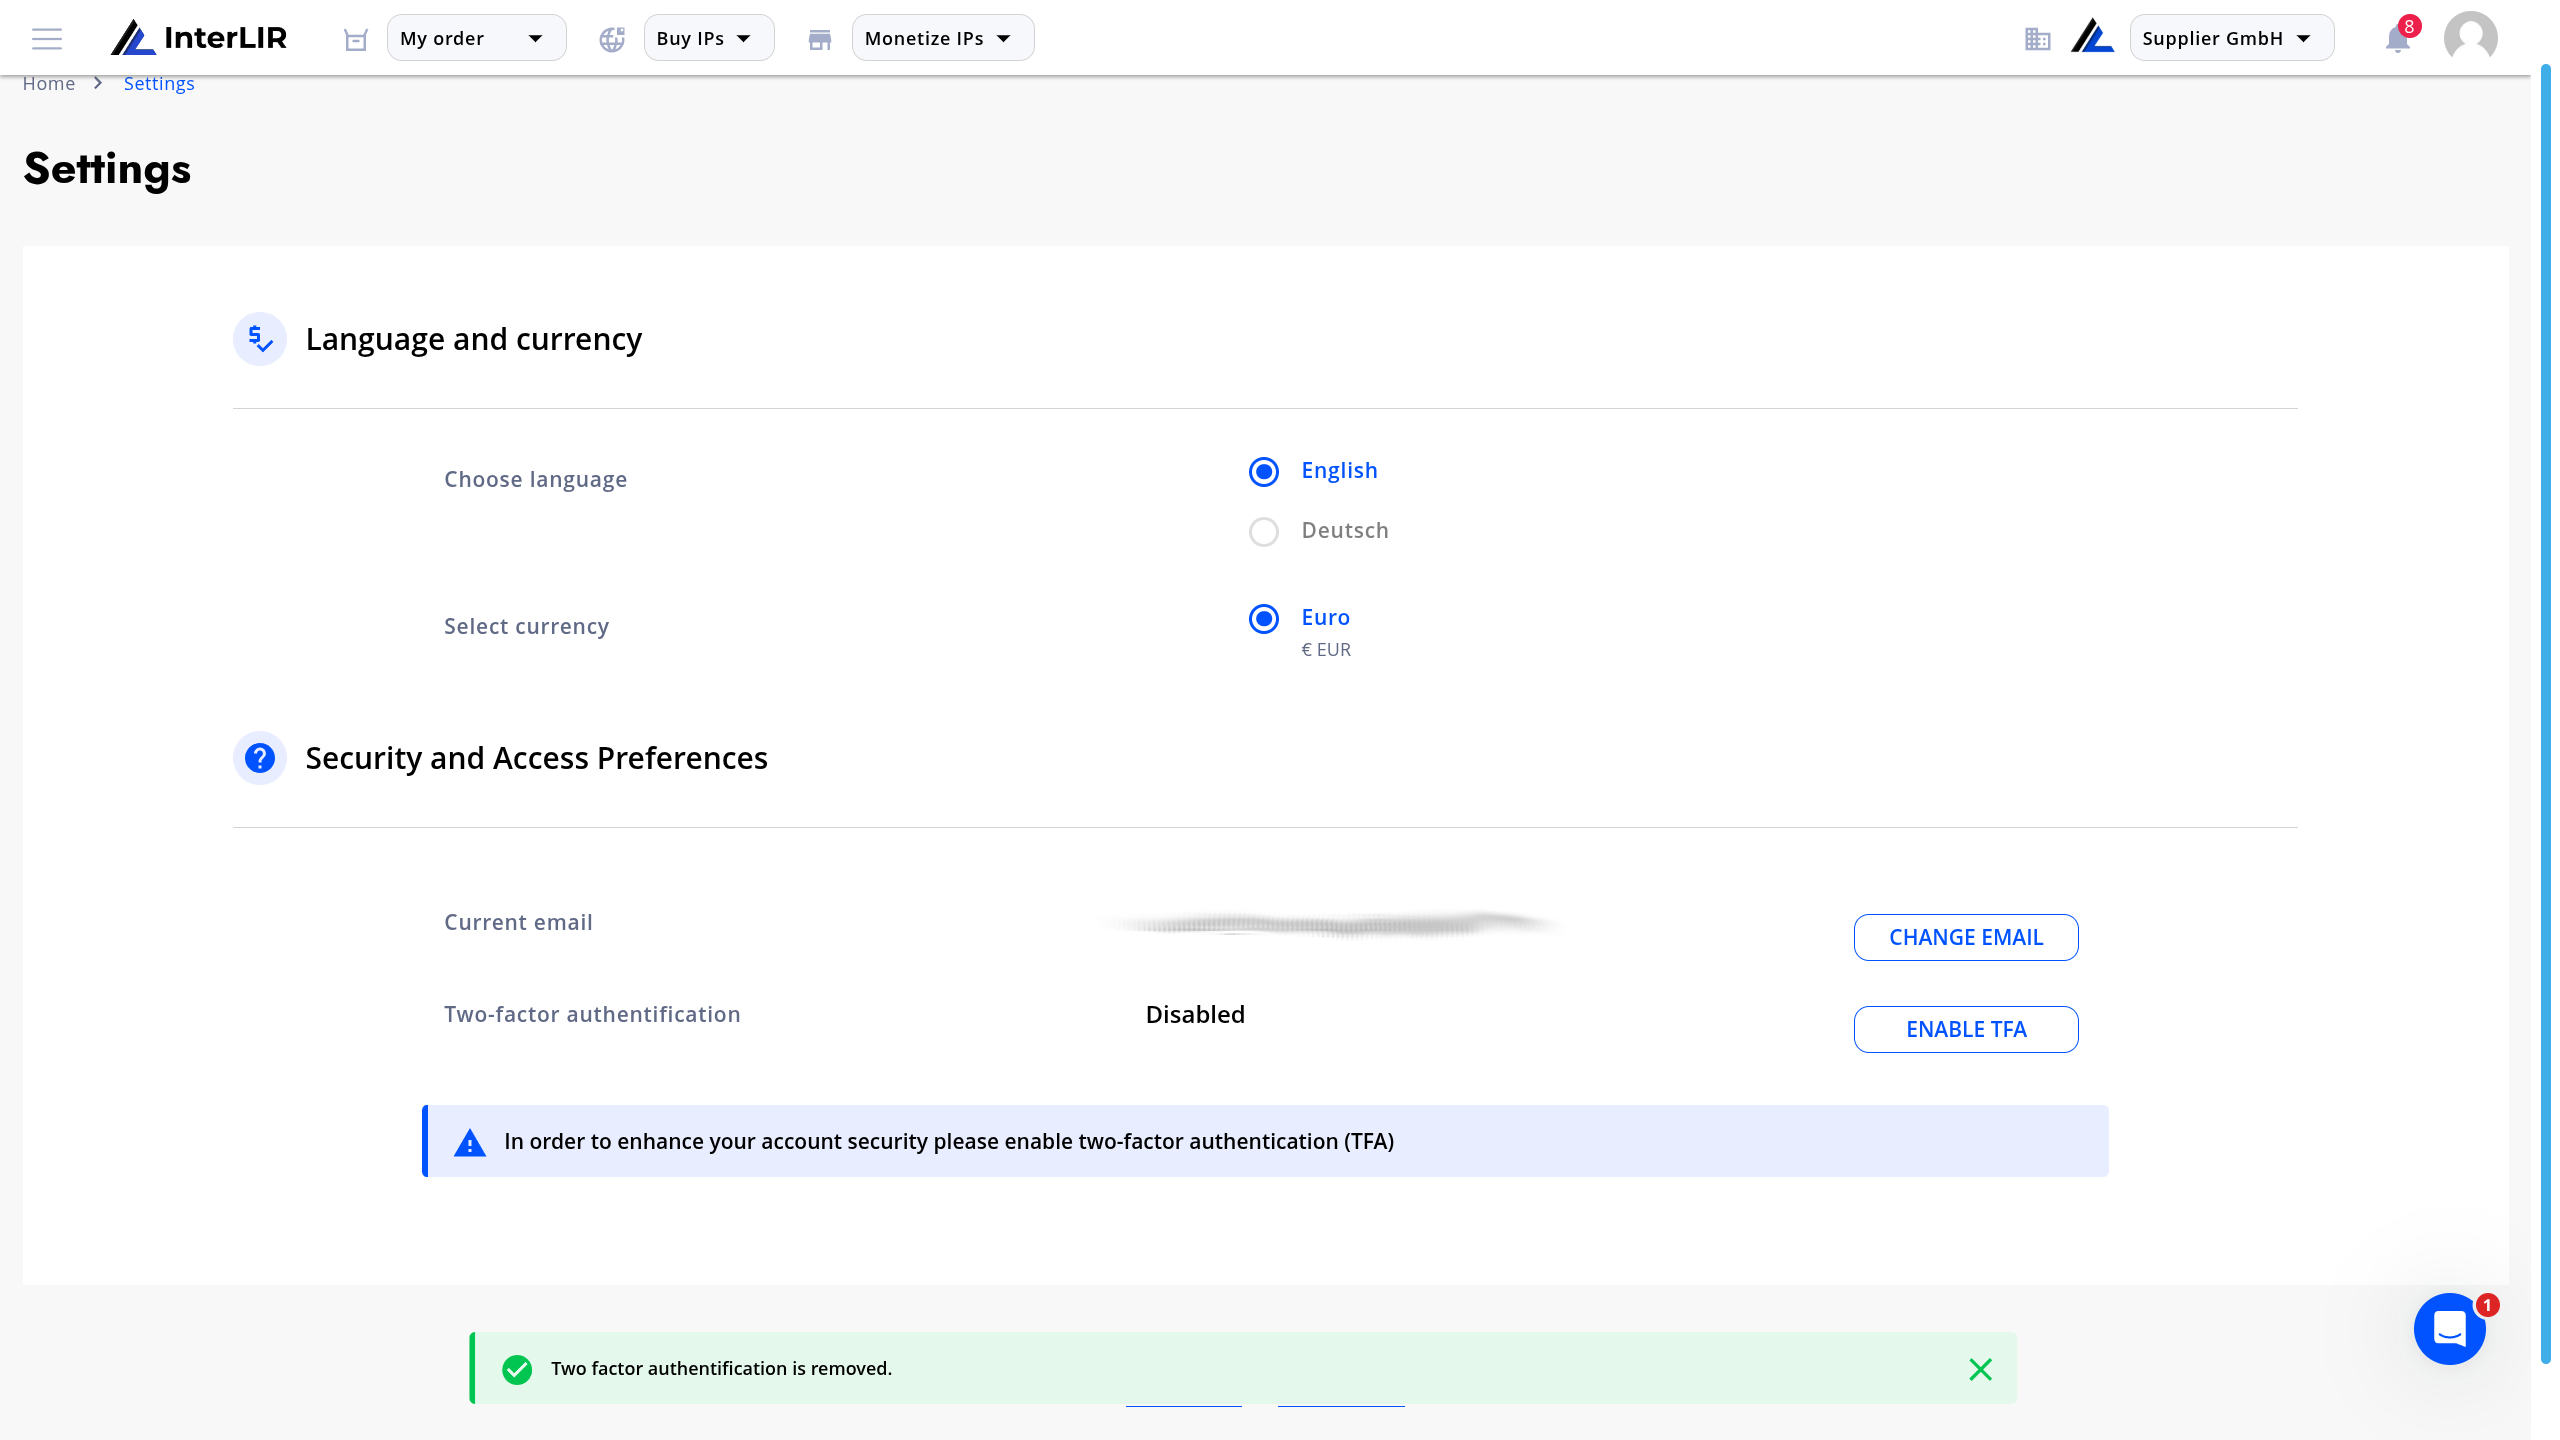Select English language radio button
This screenshot has height=1440, width=2560.
[1264, 471]
